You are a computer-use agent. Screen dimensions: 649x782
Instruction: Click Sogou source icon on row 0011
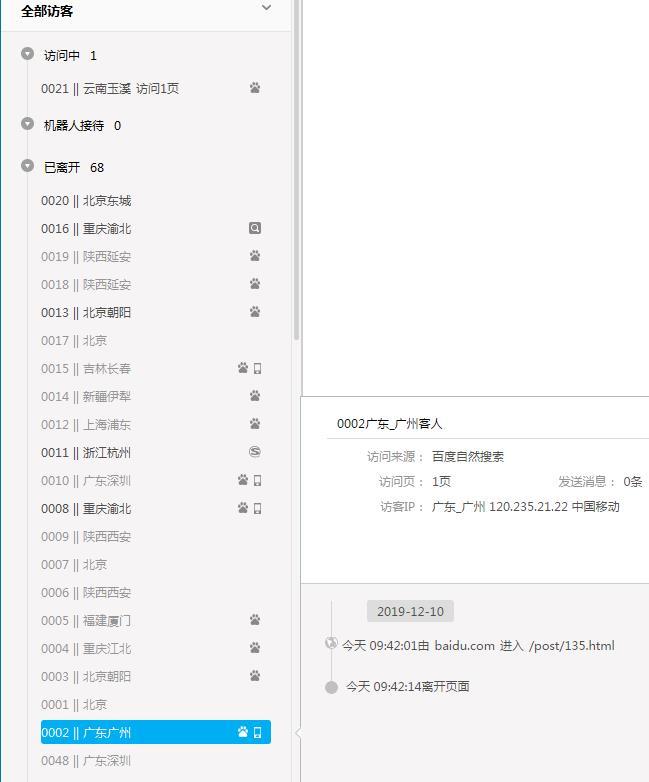(255, 452)
